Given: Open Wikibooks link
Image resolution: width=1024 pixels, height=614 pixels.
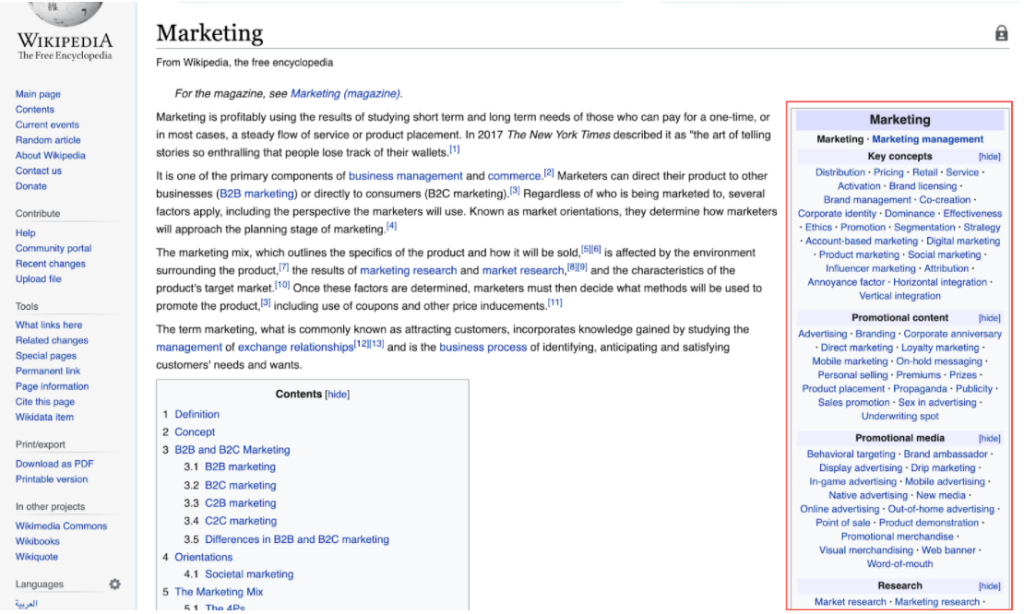Looking at the screenshot, I should [37, 541].
